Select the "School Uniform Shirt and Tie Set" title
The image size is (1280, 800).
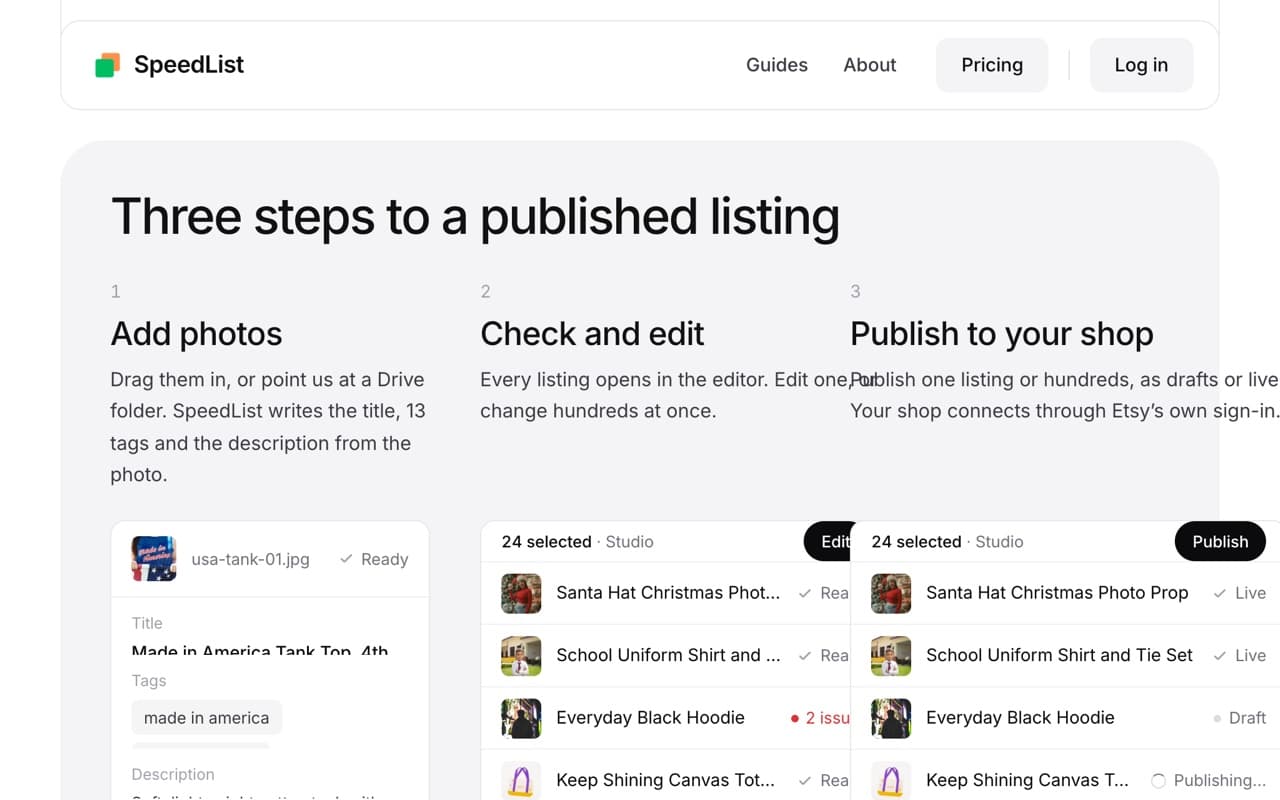(x=1059, y=656)
